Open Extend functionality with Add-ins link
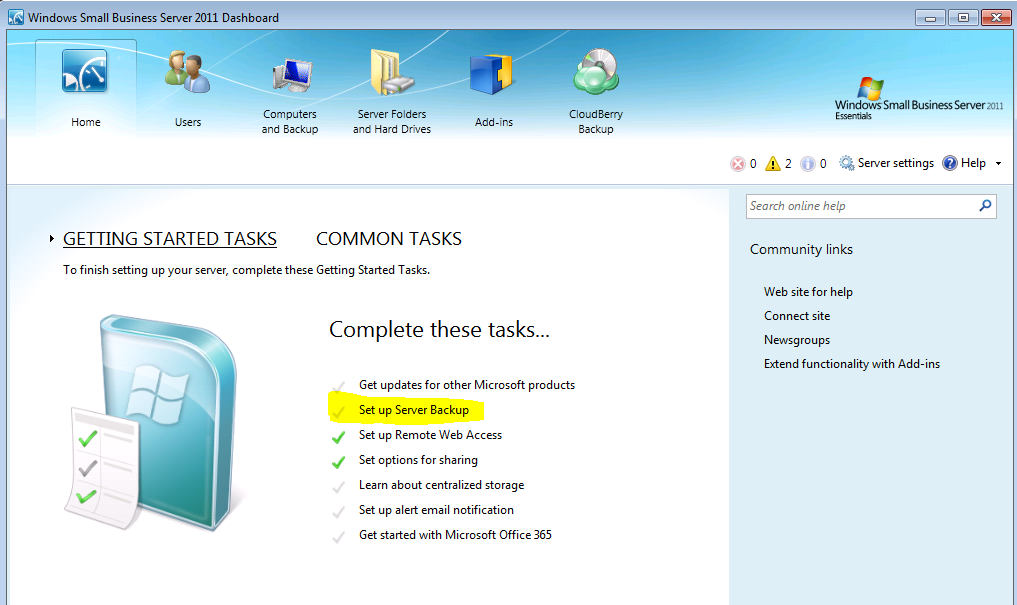Viewport: 1017px width, 605px height. [852, 364]
